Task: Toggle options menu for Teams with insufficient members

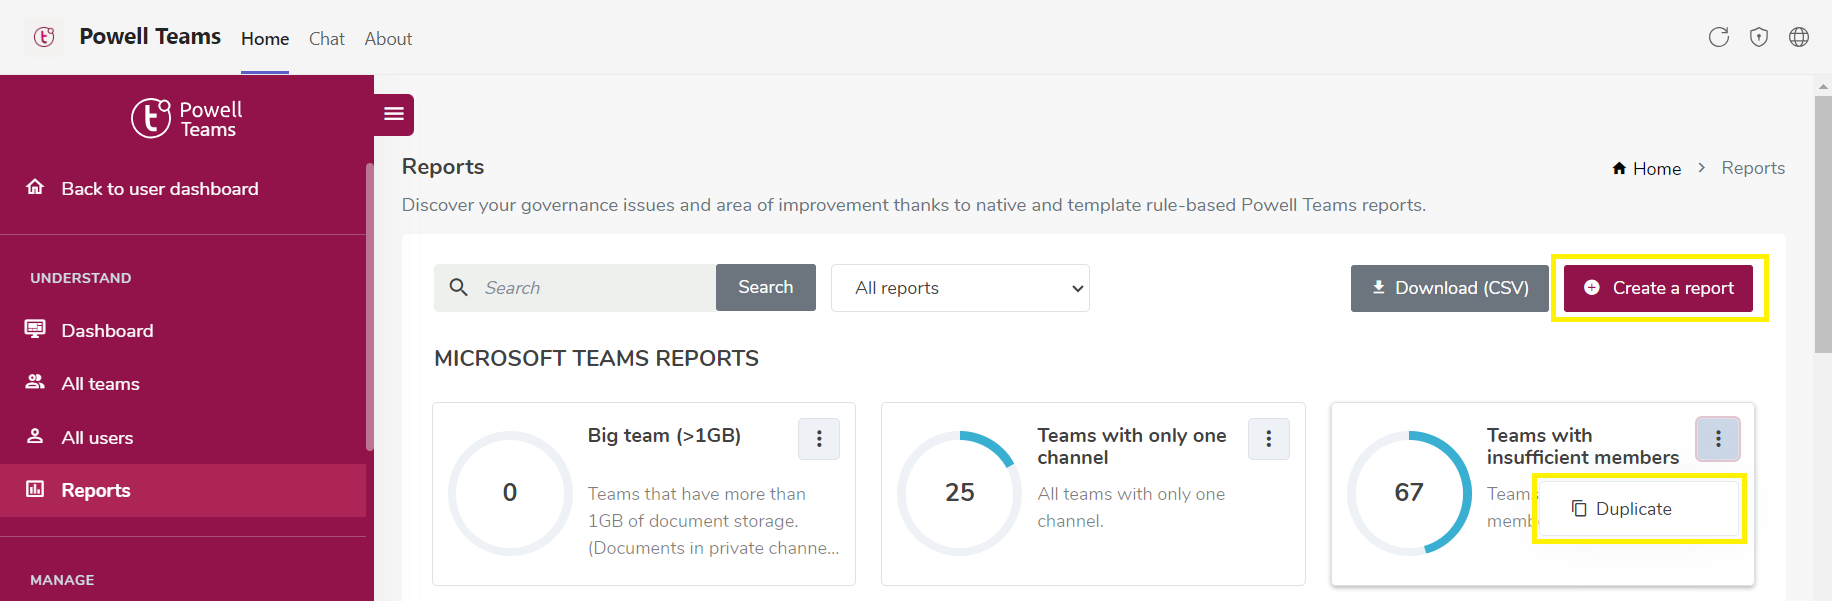Action: [x=1718, y=438]
